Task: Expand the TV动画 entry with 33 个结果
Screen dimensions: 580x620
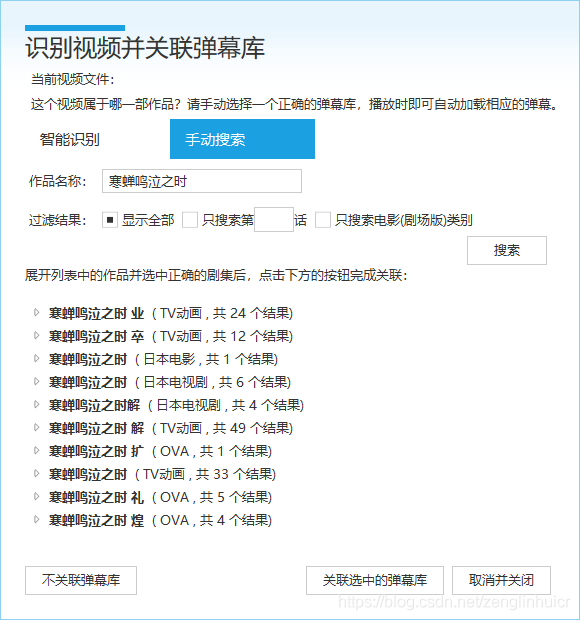Action: click(36, 473)
